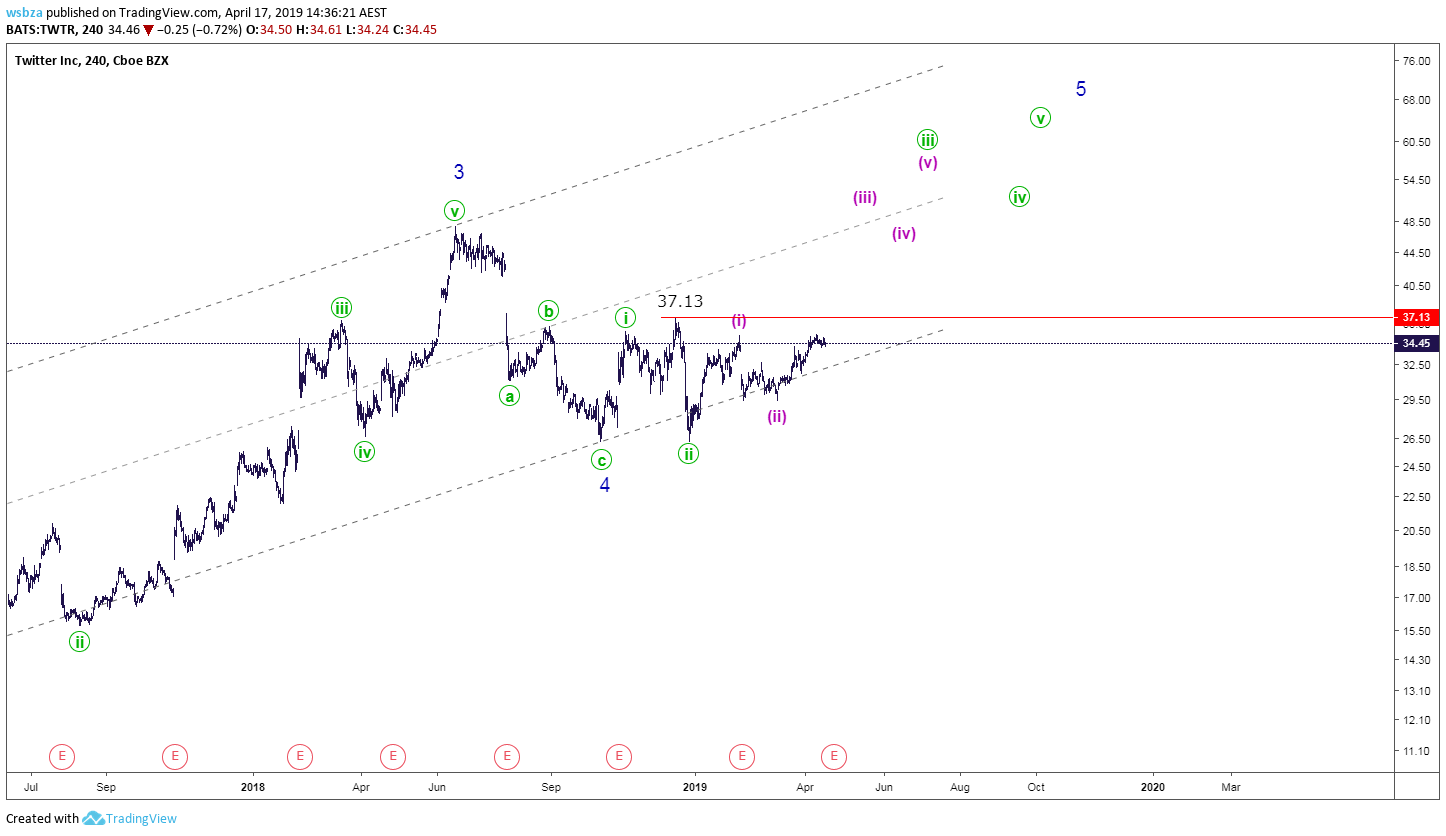
Task: Select the green circled 'b' wave label
Action: (548, 310)
